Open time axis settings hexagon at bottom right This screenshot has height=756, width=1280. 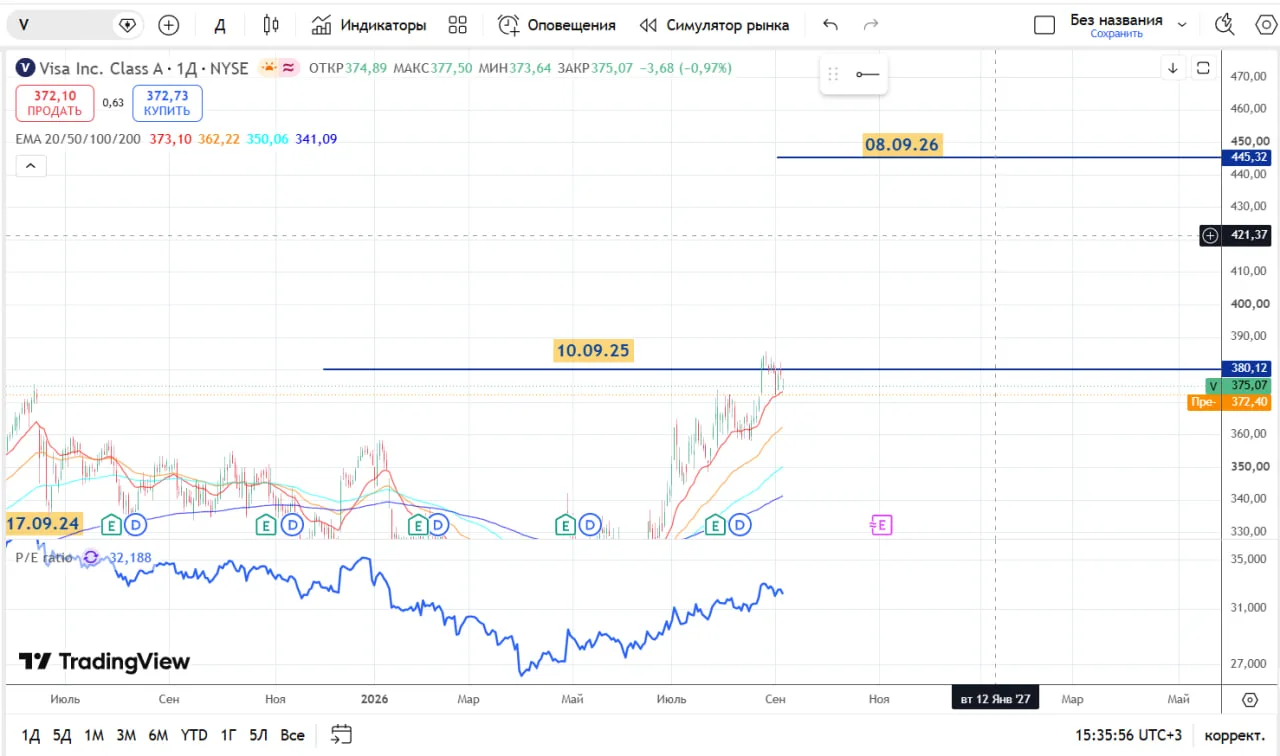[x=1250, y=699]
